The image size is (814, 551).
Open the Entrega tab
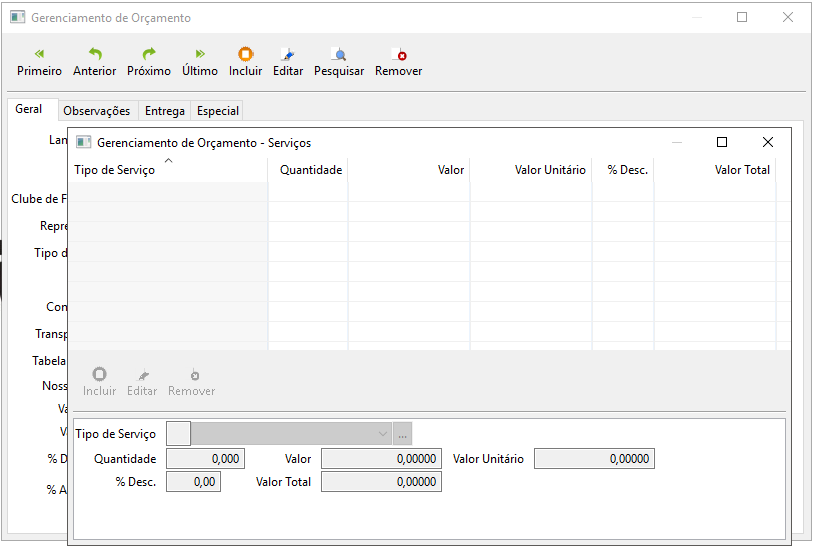pos(165,111)
